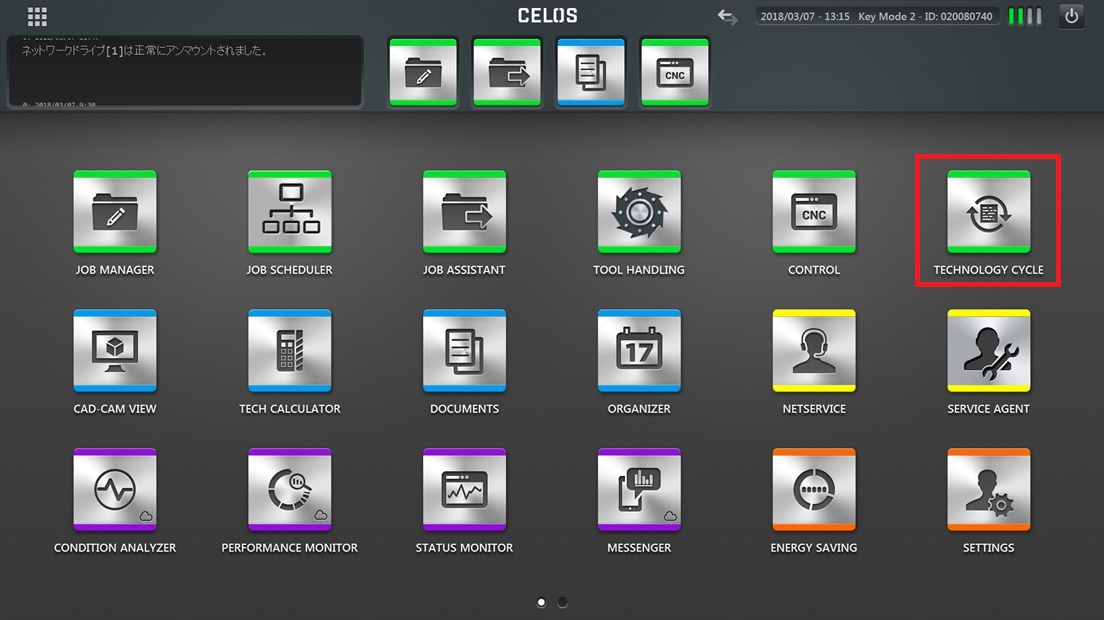Click the green status bars indicator
The image size is (1104, 620).
coord(1025,16)
